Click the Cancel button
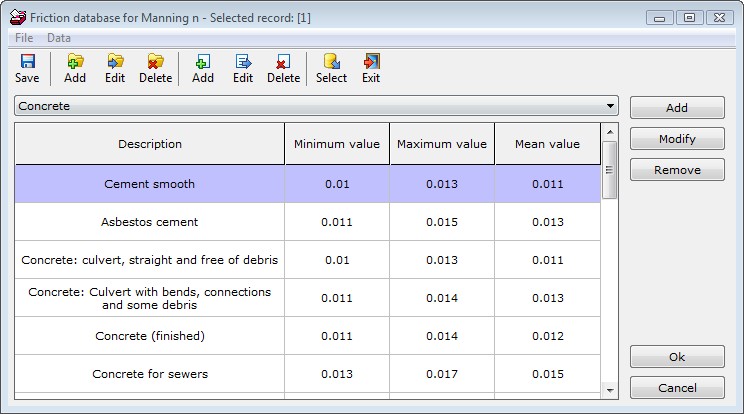 [677, 387]
